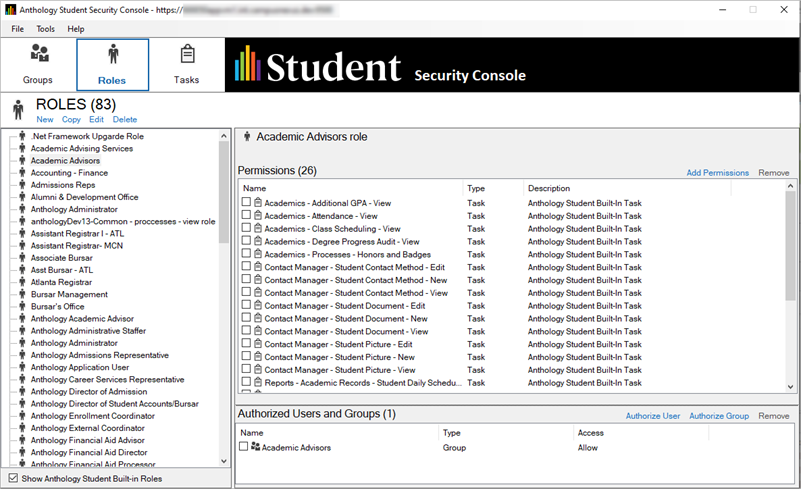Click the person icon next to ROLES heading
Image resolution: width=801 pixels, height=489 pixels.
pos(18,109)
